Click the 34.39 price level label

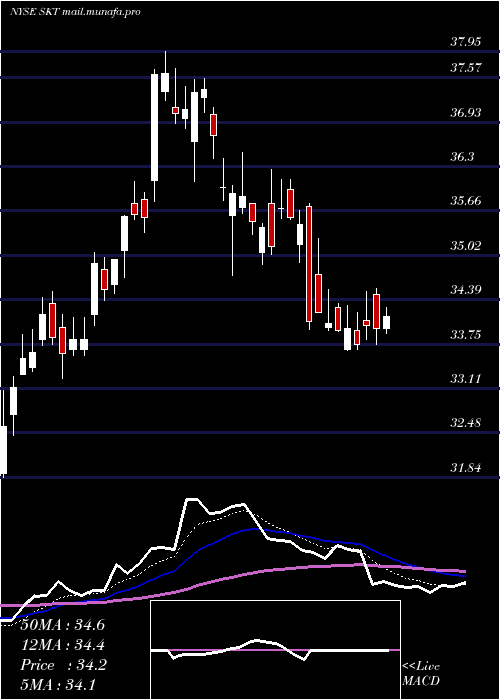tap(465, 290)
